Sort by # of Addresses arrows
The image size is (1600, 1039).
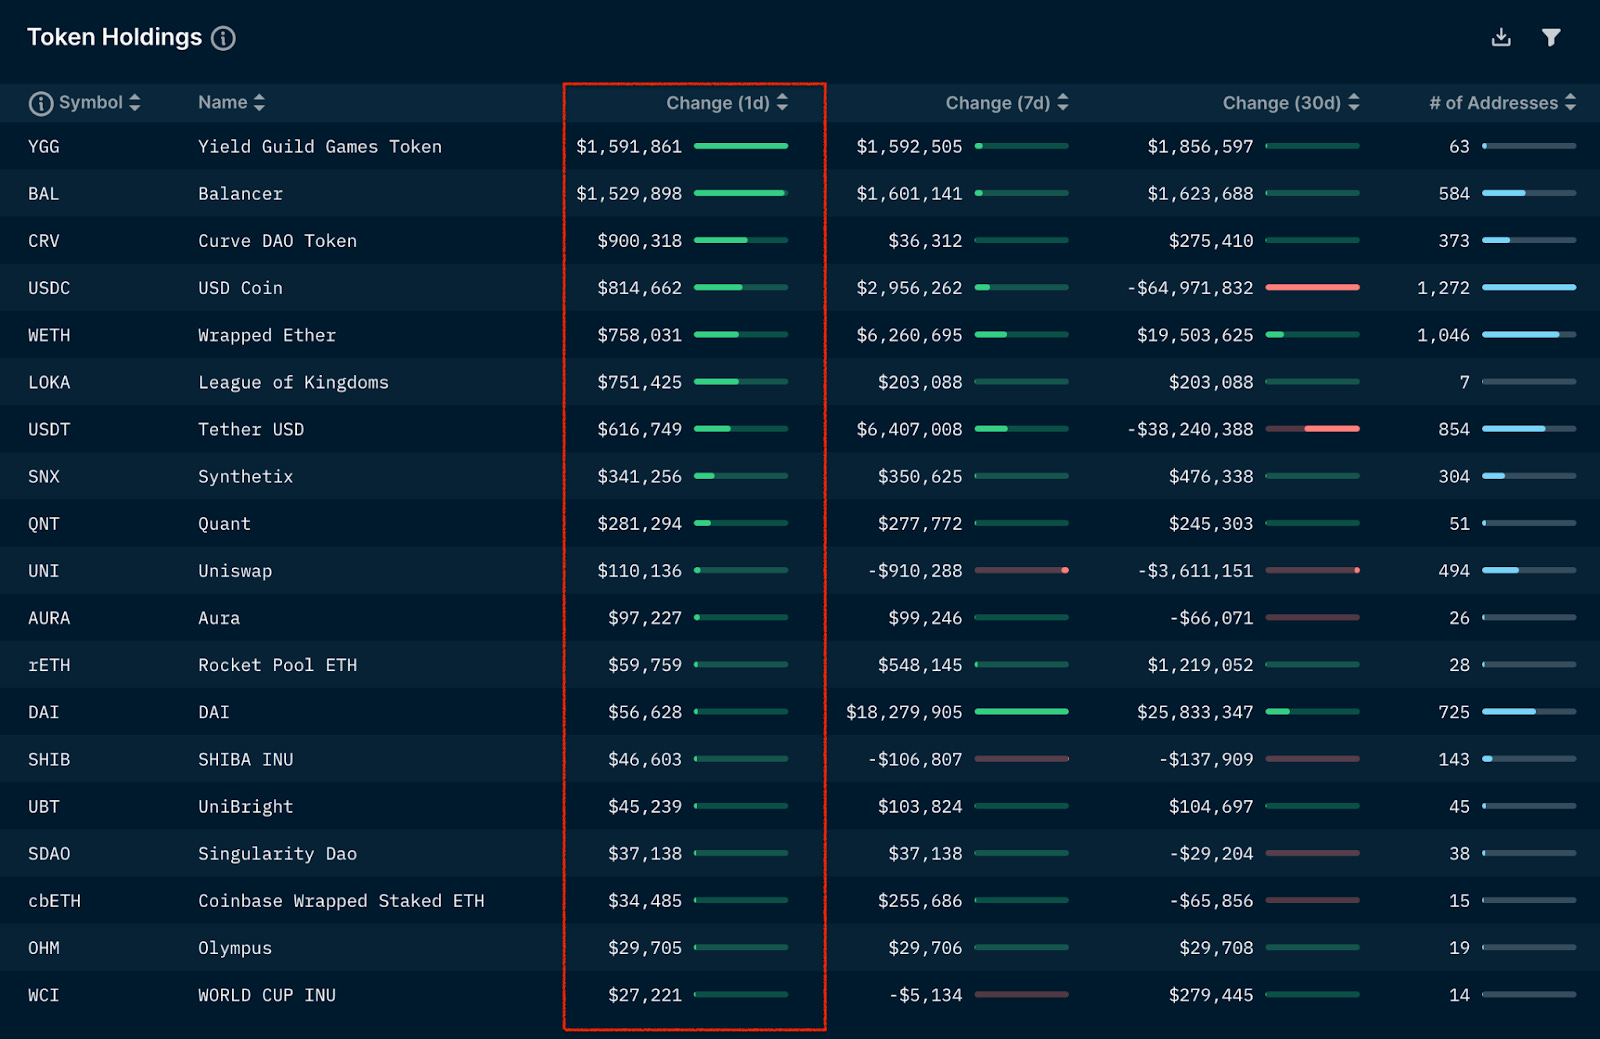click(x=1571, y=102)
